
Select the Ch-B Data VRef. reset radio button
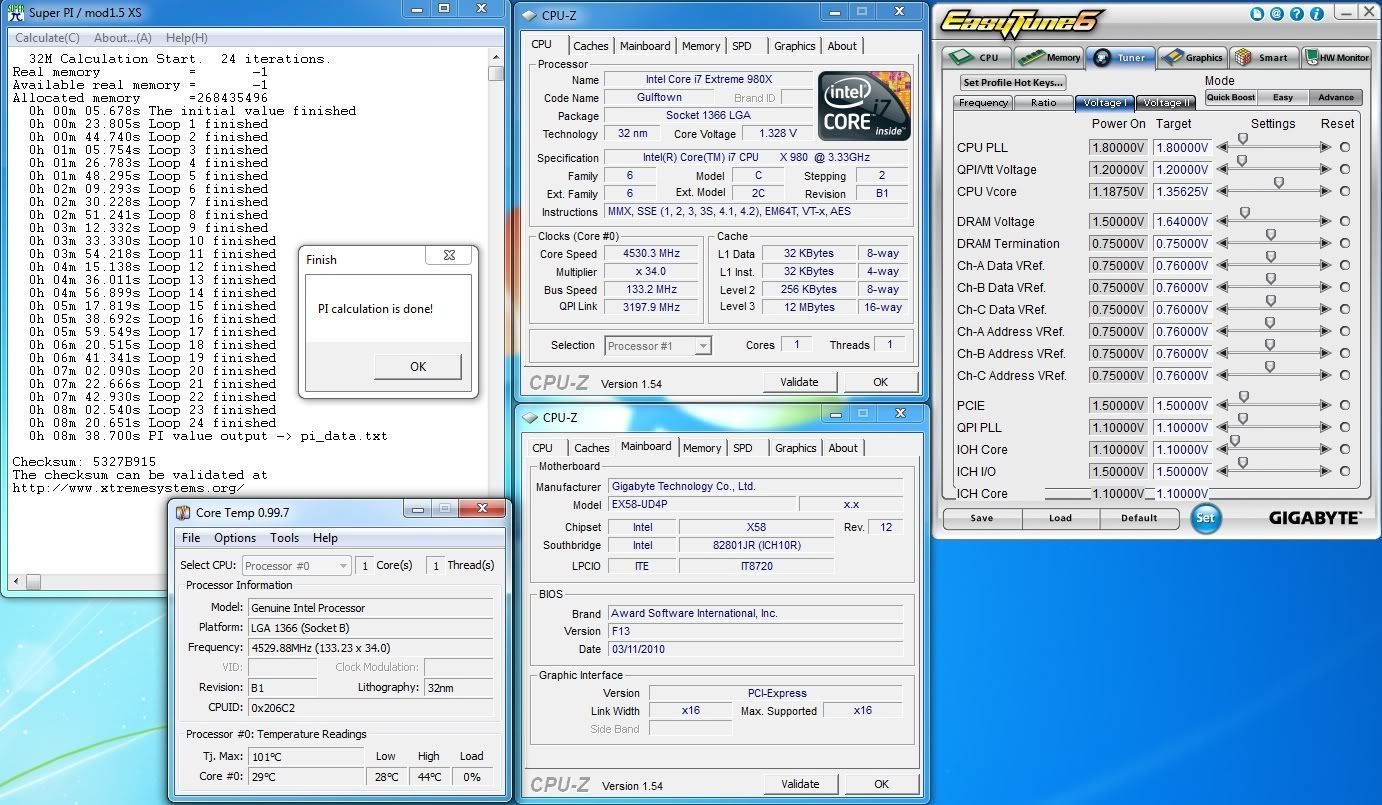pos(1345,288)
